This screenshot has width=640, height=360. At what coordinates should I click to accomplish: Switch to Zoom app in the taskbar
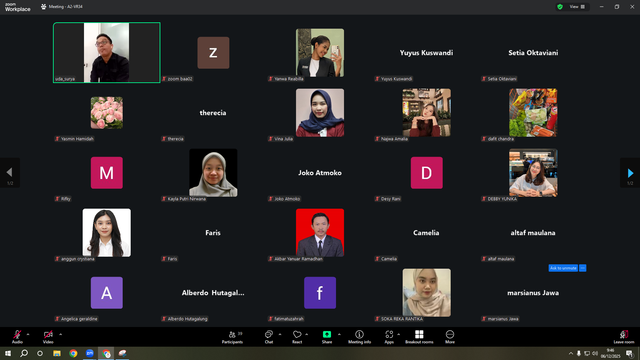point(90,353)
